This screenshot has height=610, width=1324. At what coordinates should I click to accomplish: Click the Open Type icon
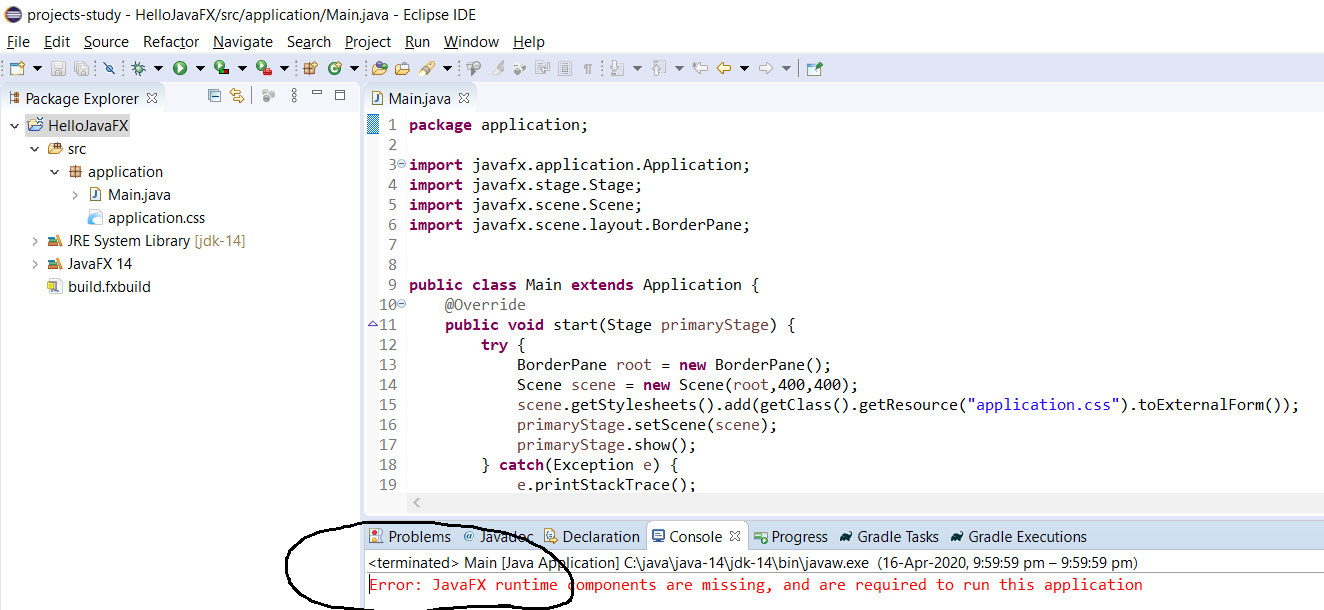[x=379, y=68]
